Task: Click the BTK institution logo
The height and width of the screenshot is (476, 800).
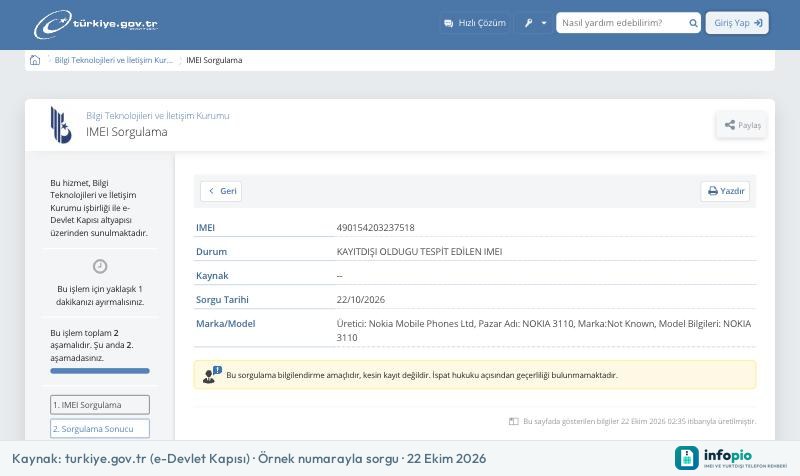Action: [x=61, y=125]
